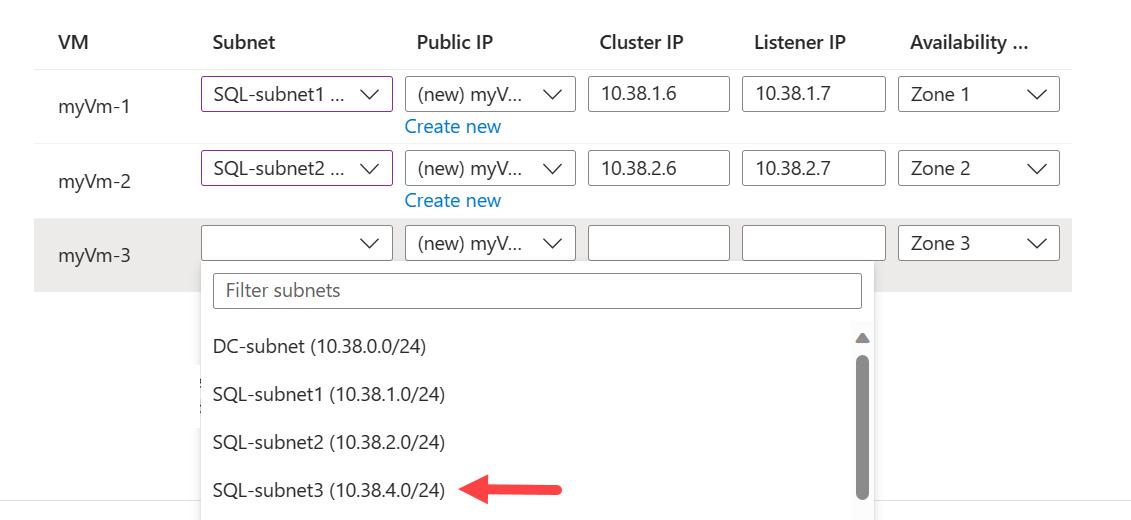Viewport: 1131px width, 520px height.
Task: Change Availability Zone 1 dropdown for myVm-1
Action: point(978,94)
